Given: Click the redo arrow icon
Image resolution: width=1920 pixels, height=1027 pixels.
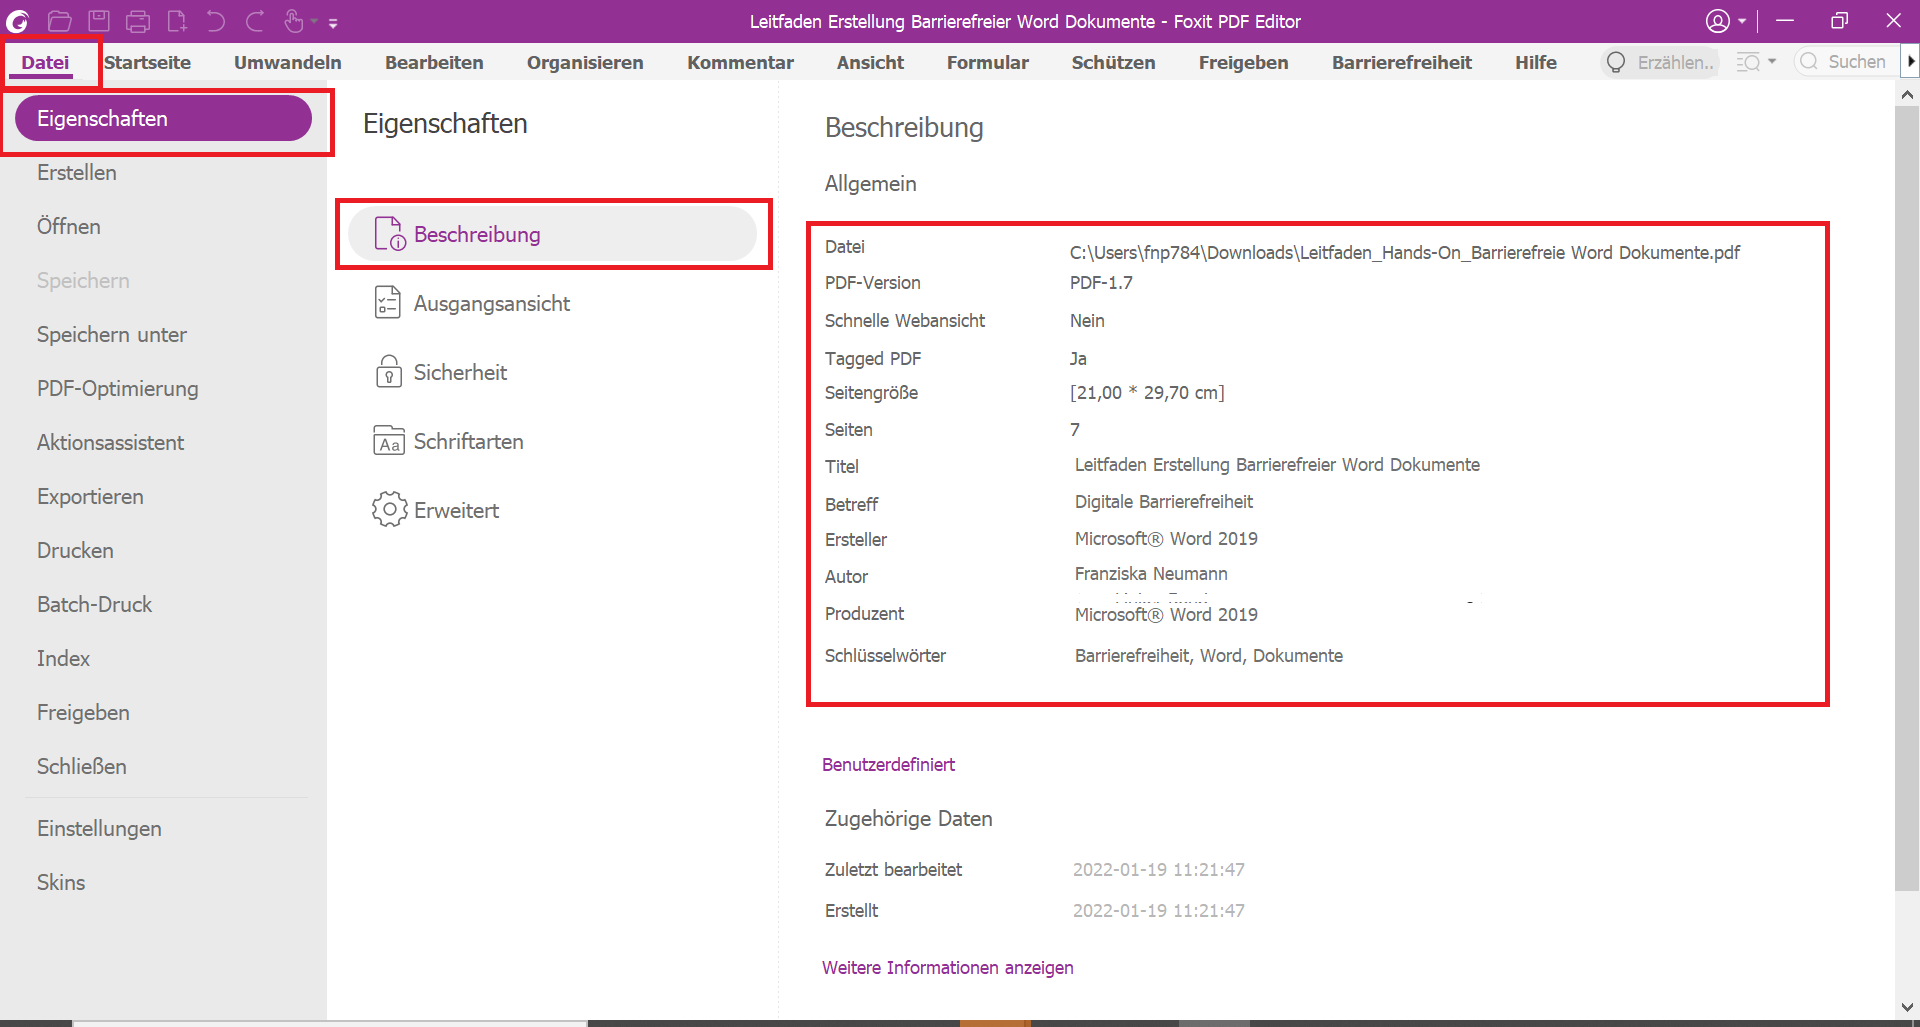Looking at the screenshot, I should point(255,21).
